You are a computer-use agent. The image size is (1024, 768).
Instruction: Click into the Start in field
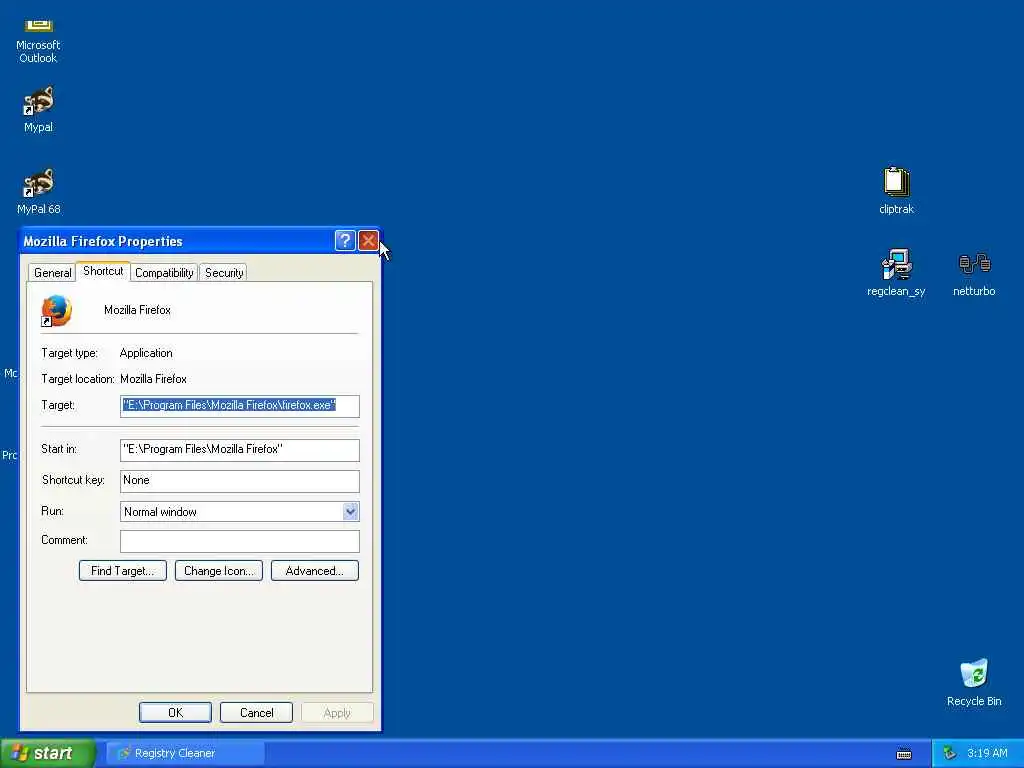click(240, 449)
